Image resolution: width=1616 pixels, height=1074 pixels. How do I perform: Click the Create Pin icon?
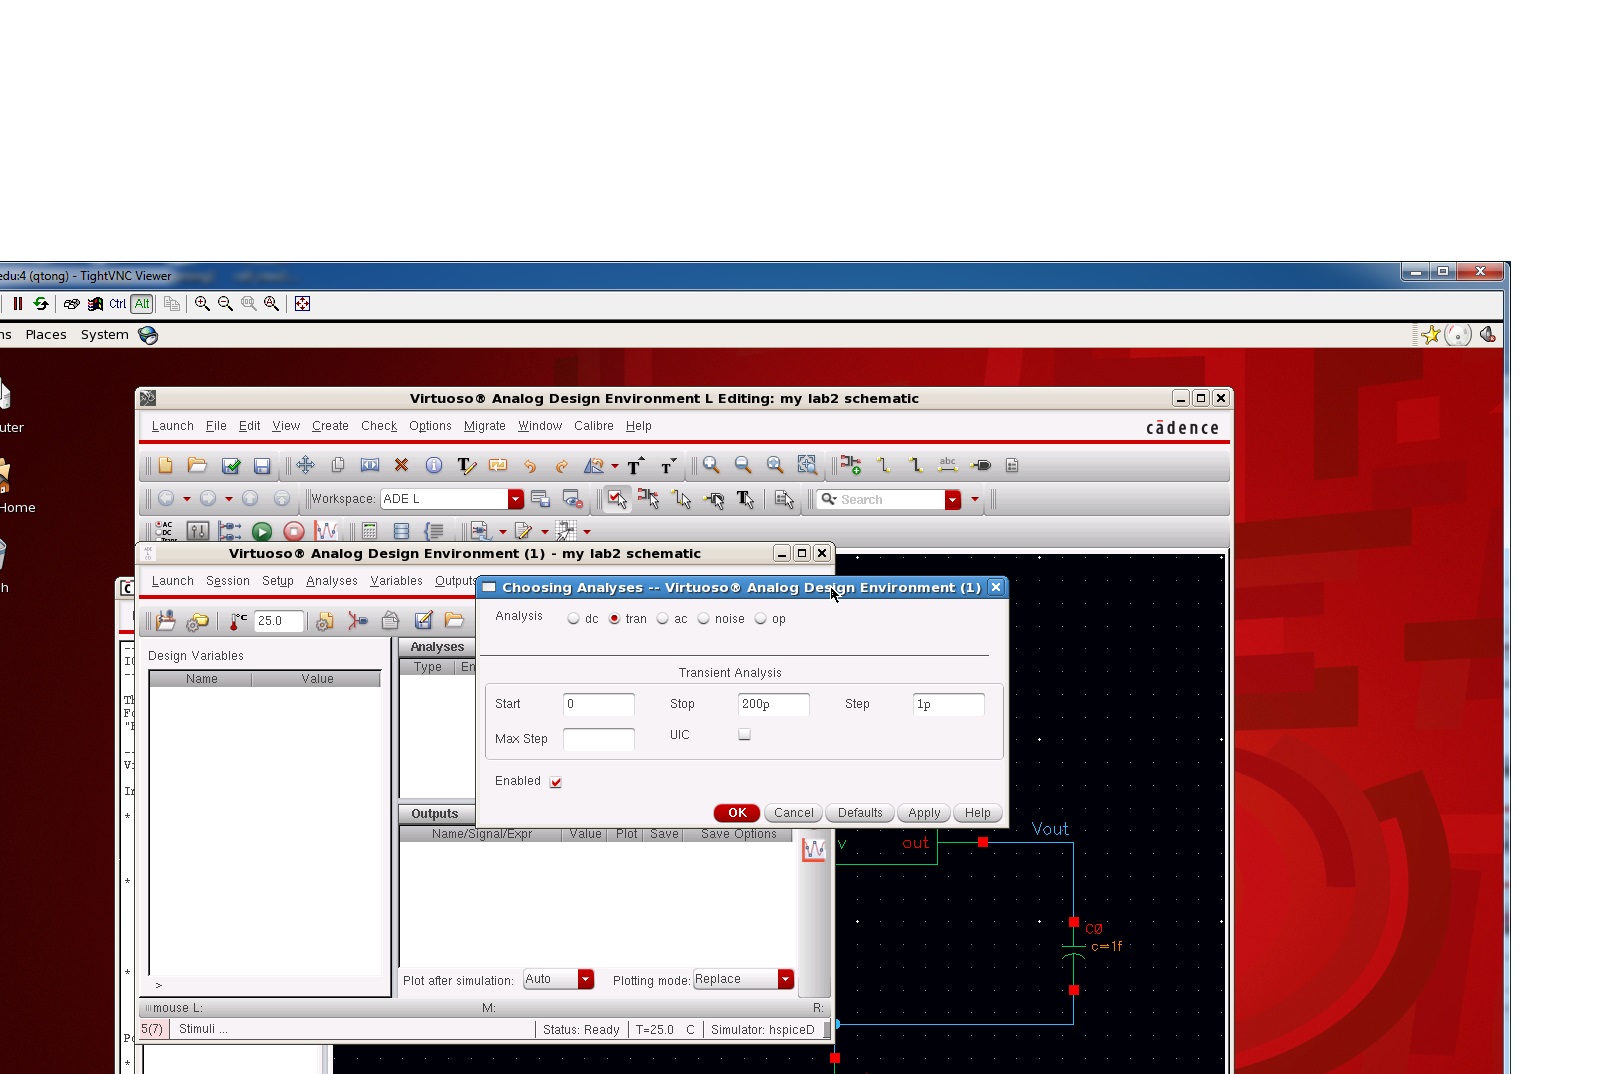981,465
